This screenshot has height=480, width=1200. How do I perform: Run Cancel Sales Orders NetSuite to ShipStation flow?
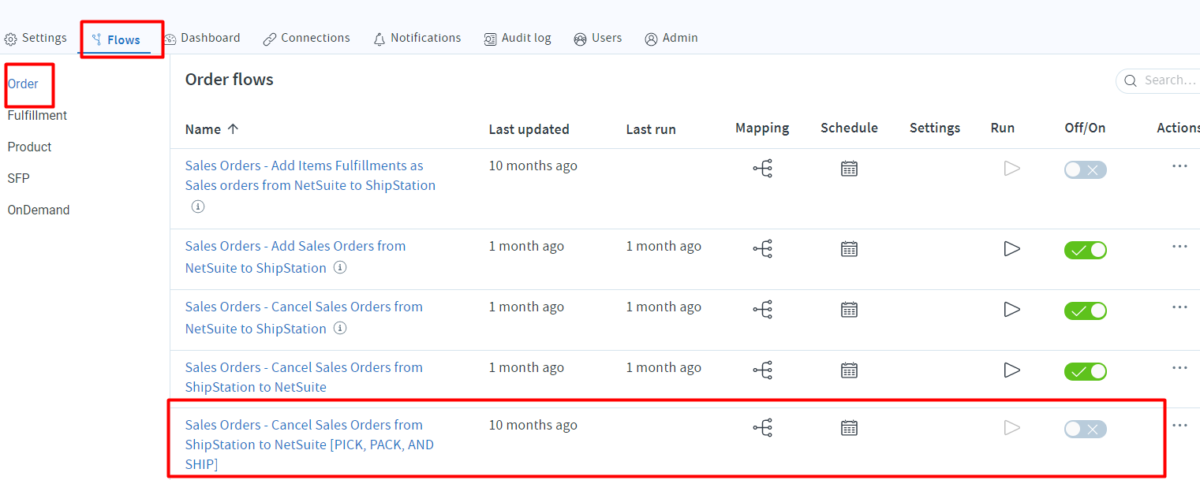pos(1011,309)
